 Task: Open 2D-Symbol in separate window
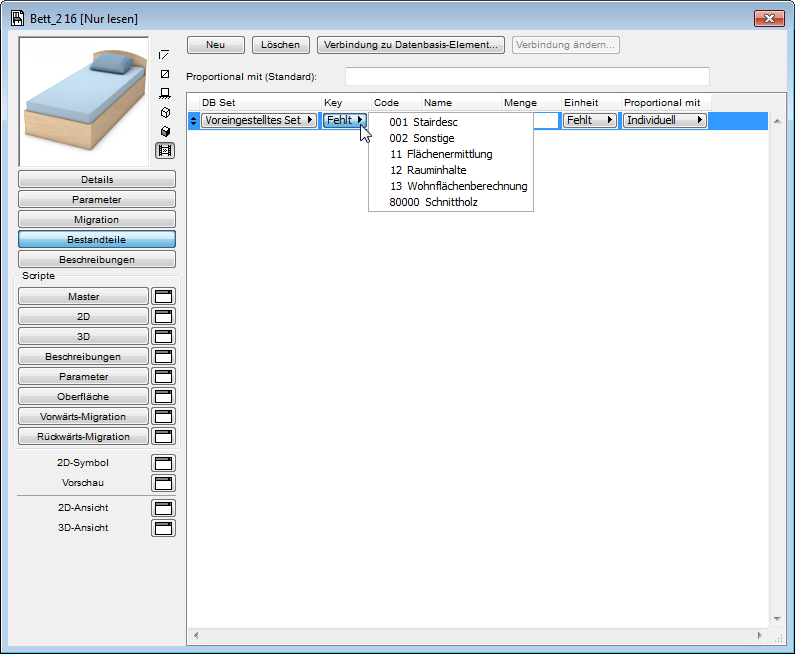(163, 463)
